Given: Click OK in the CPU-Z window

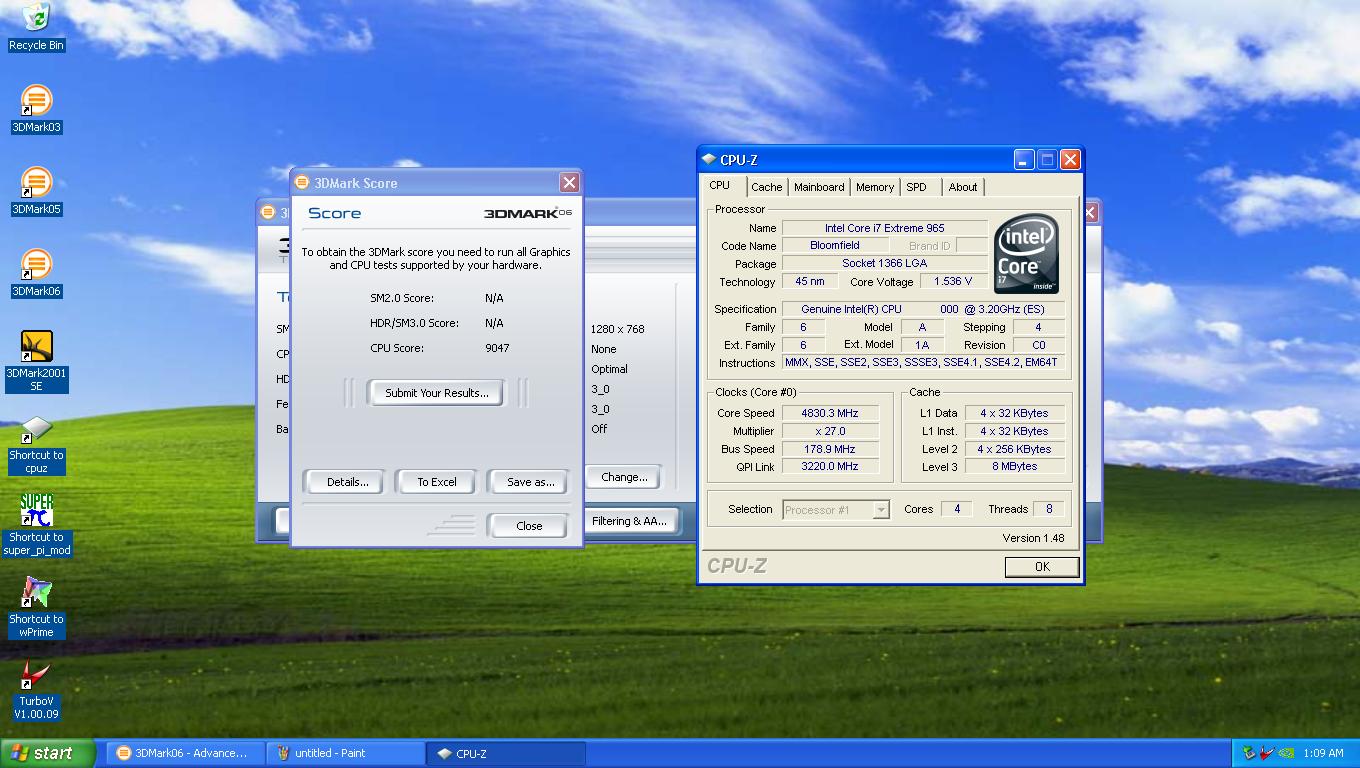Looking at the screenshot, I should click(1042, 567).
